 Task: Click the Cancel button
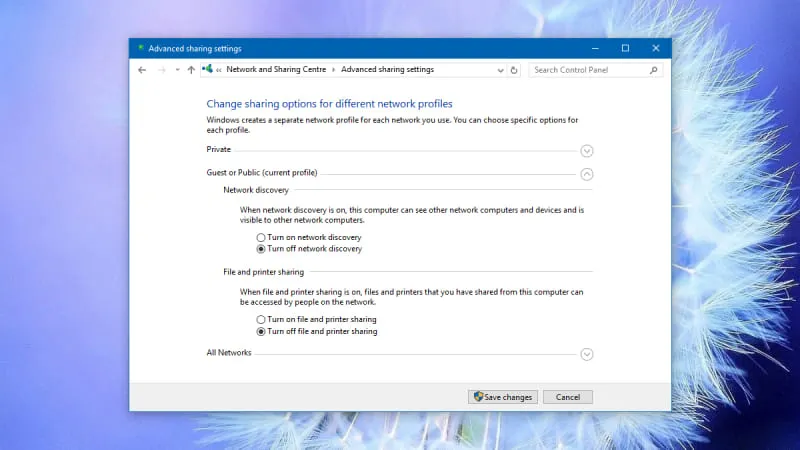coord(568,397)
